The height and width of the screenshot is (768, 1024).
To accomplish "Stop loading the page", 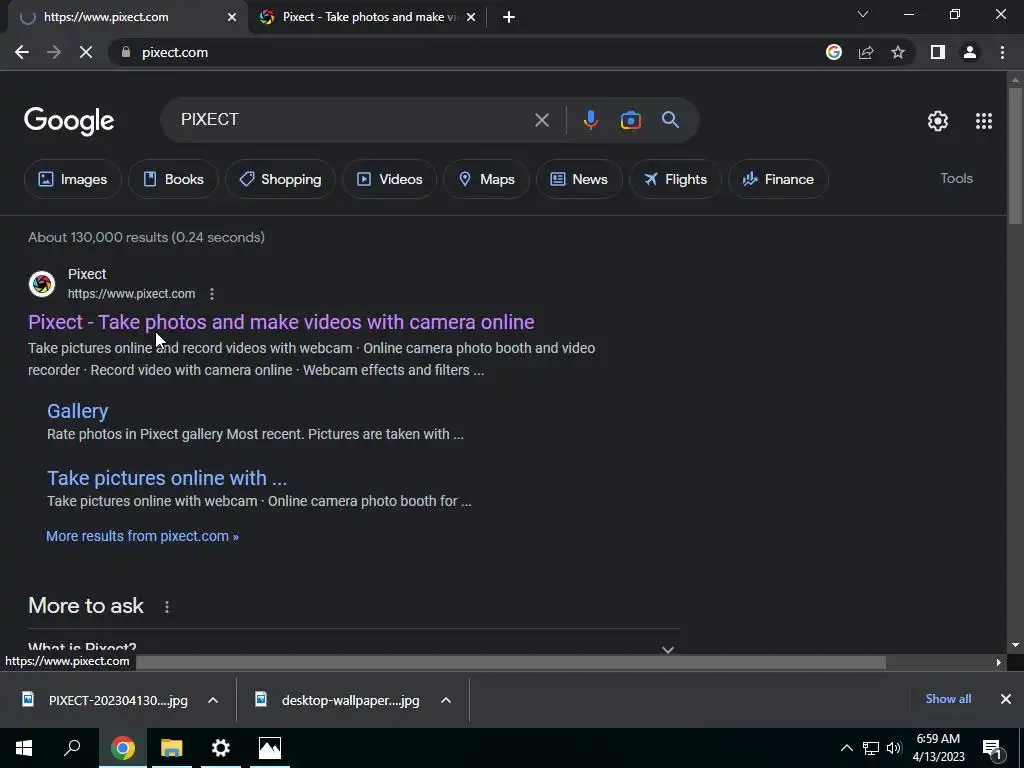I will point(86,52).
